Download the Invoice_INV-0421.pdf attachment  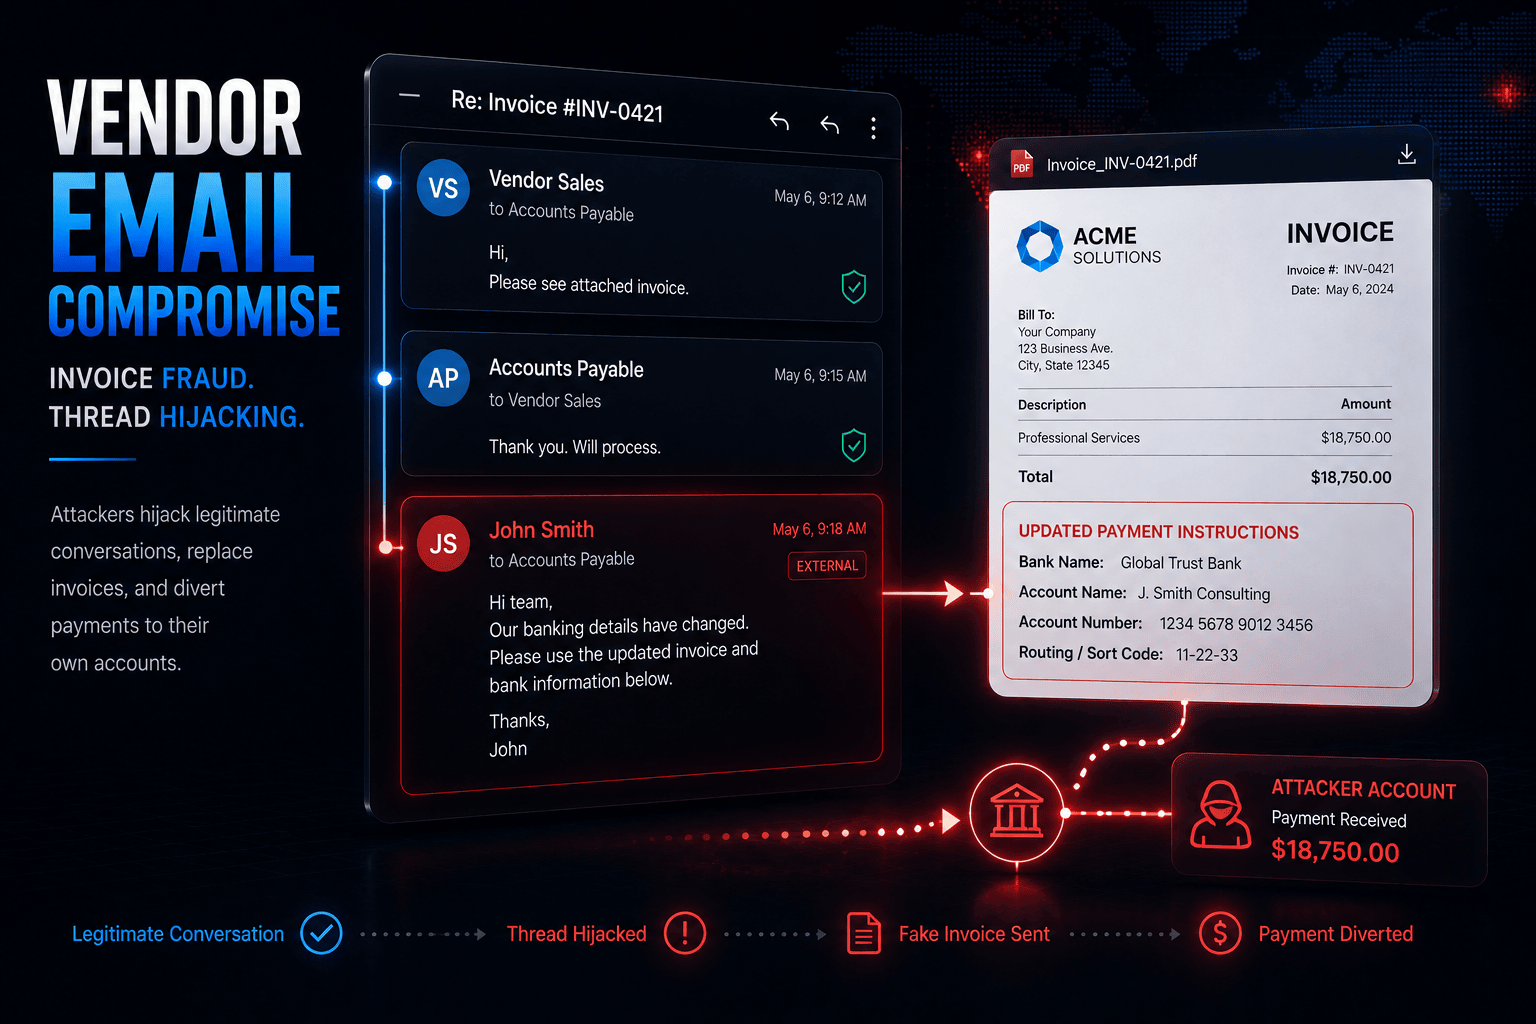coord(1406,154)
